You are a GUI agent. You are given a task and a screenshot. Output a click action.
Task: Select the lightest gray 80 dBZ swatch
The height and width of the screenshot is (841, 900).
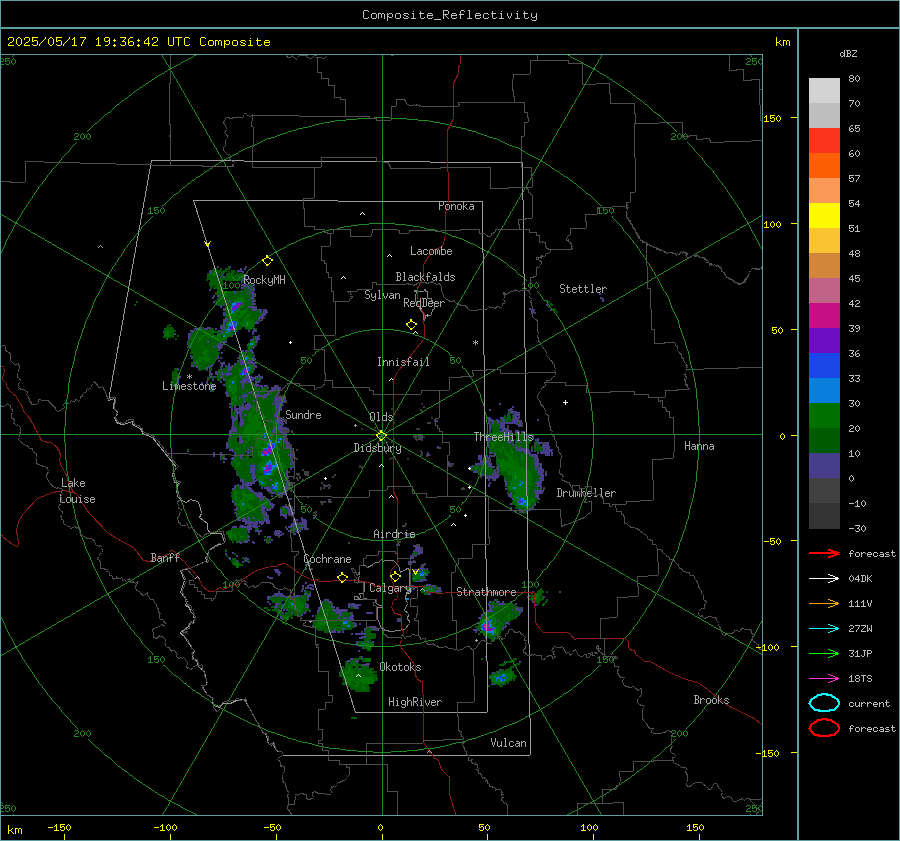pos(824,90)
